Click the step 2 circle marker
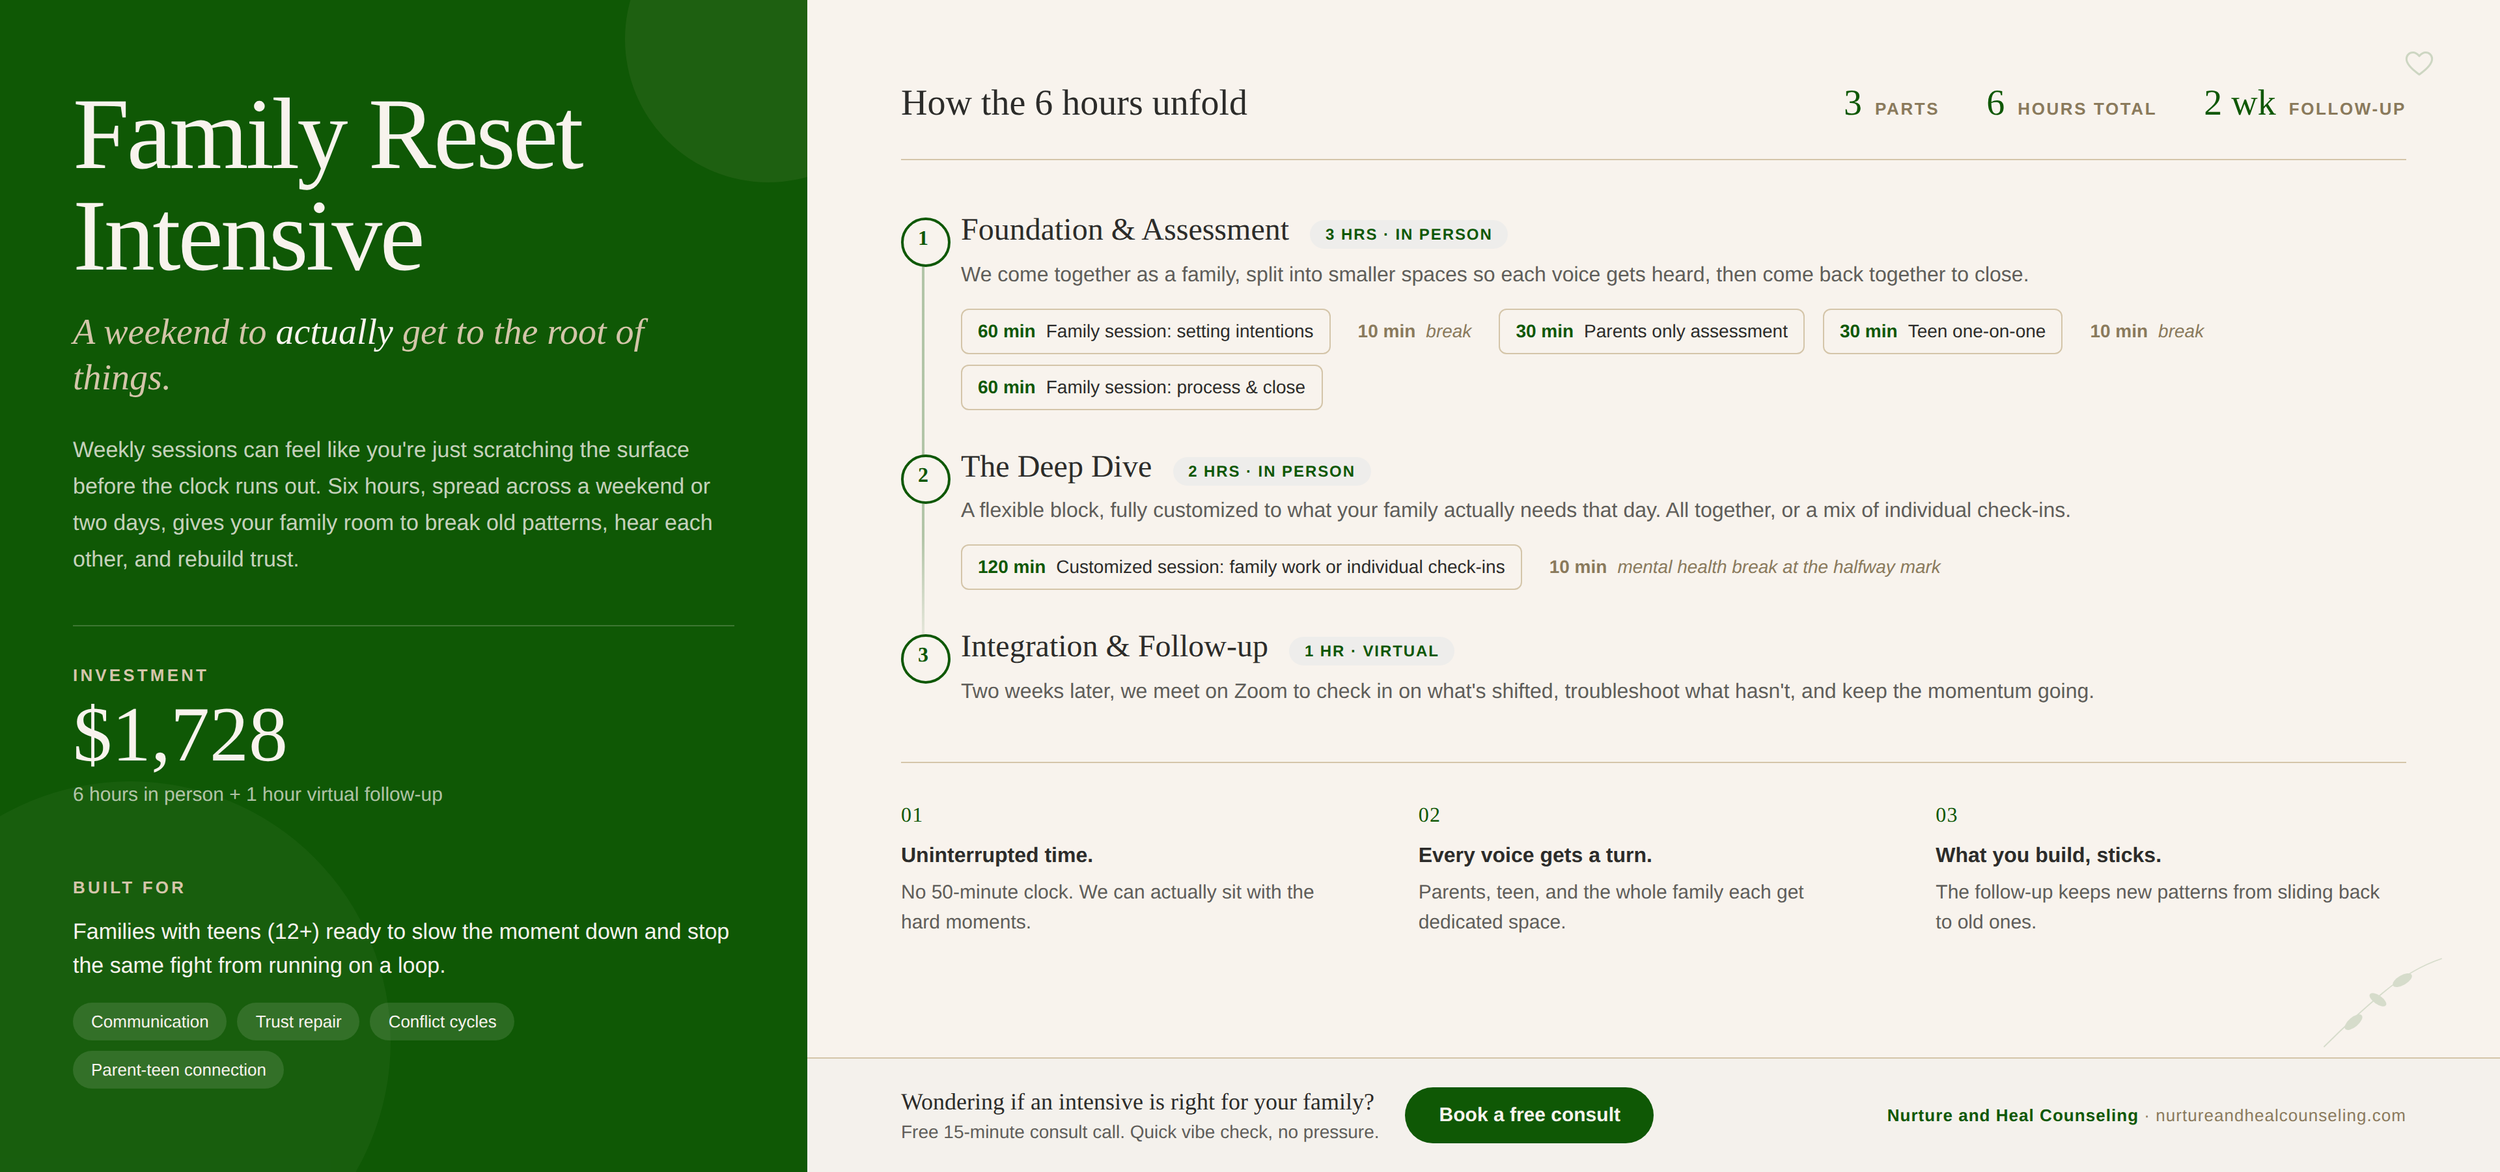 [924, 477]
